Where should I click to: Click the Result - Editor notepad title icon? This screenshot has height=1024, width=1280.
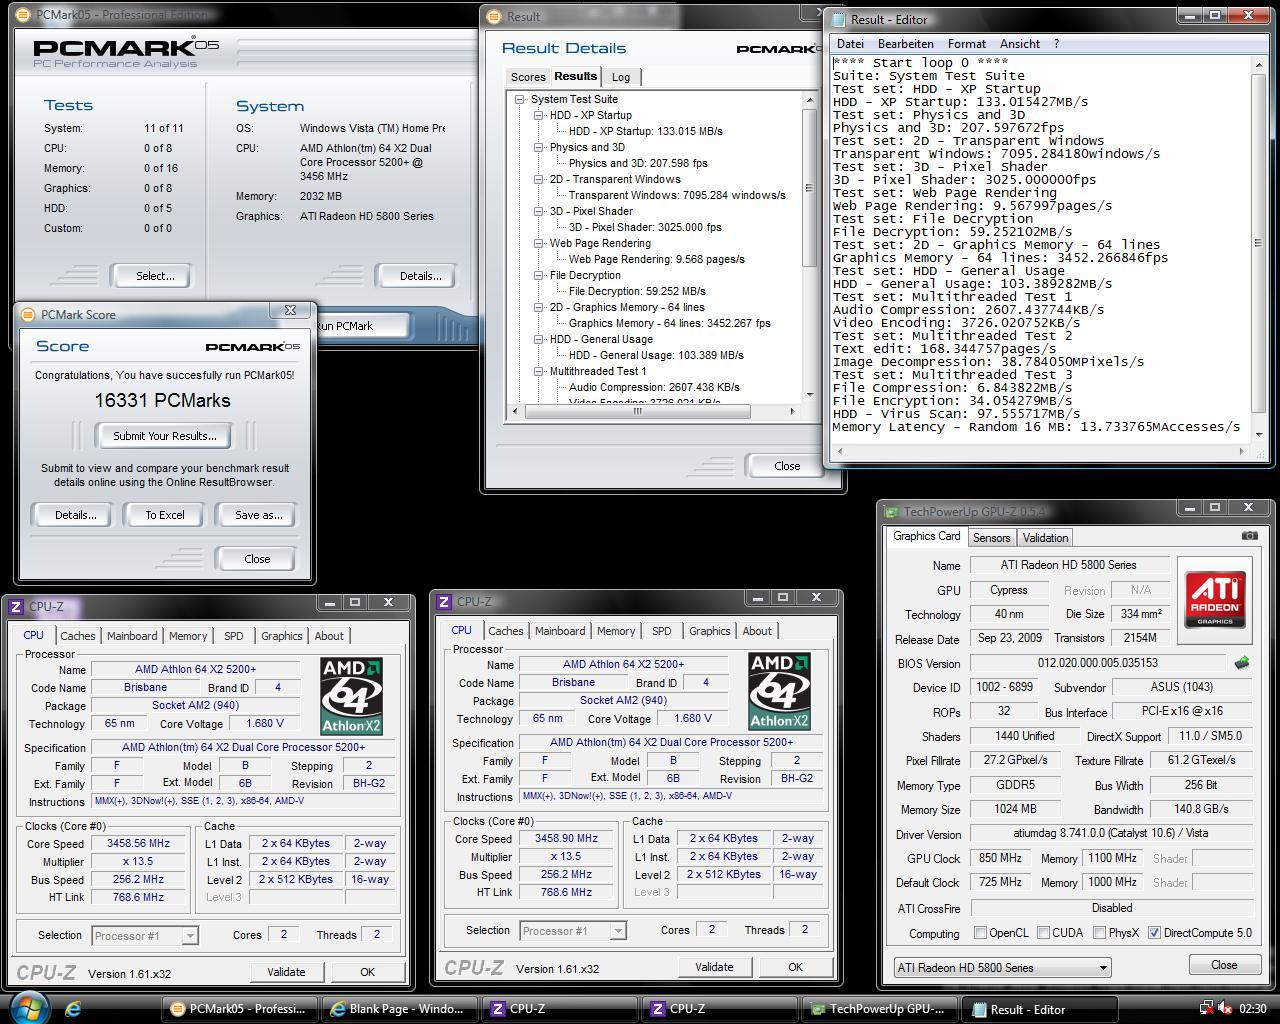coord(837,19)
